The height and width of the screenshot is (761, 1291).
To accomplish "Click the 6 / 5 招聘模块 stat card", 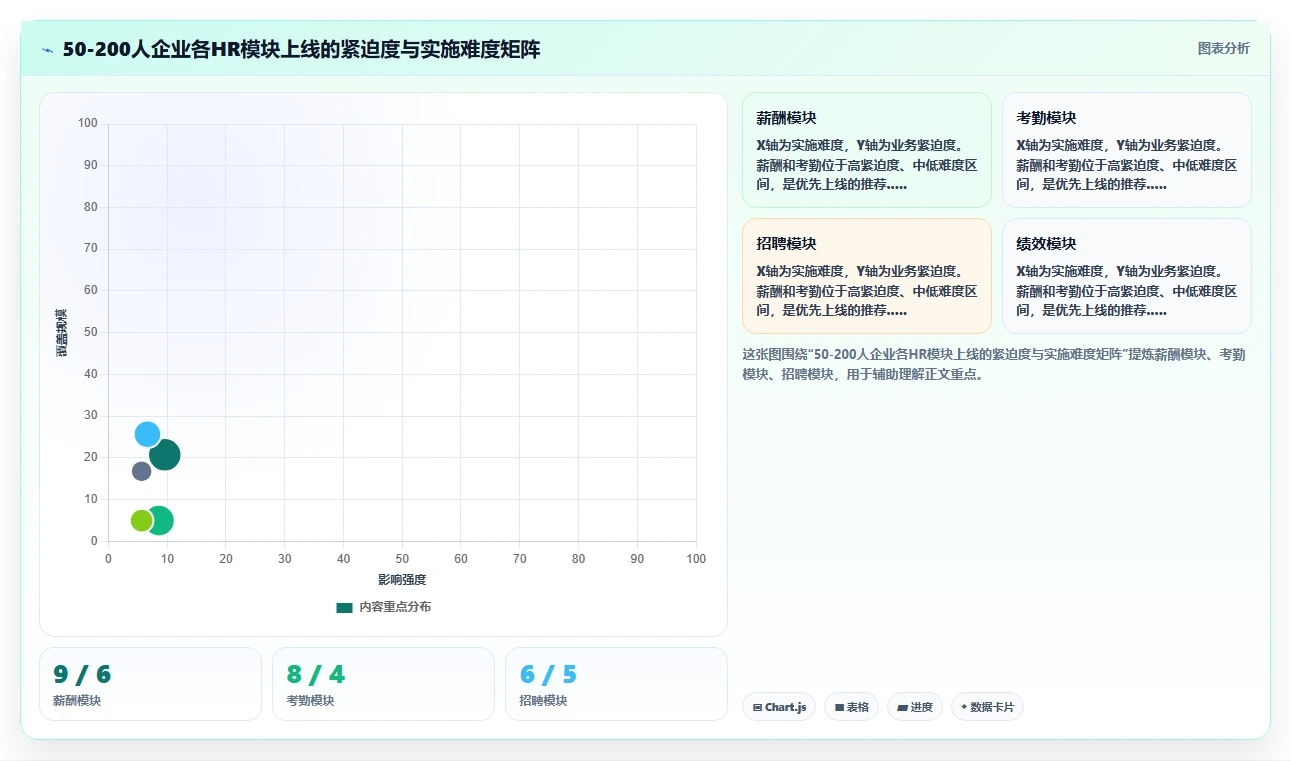I will coord(616,684).
